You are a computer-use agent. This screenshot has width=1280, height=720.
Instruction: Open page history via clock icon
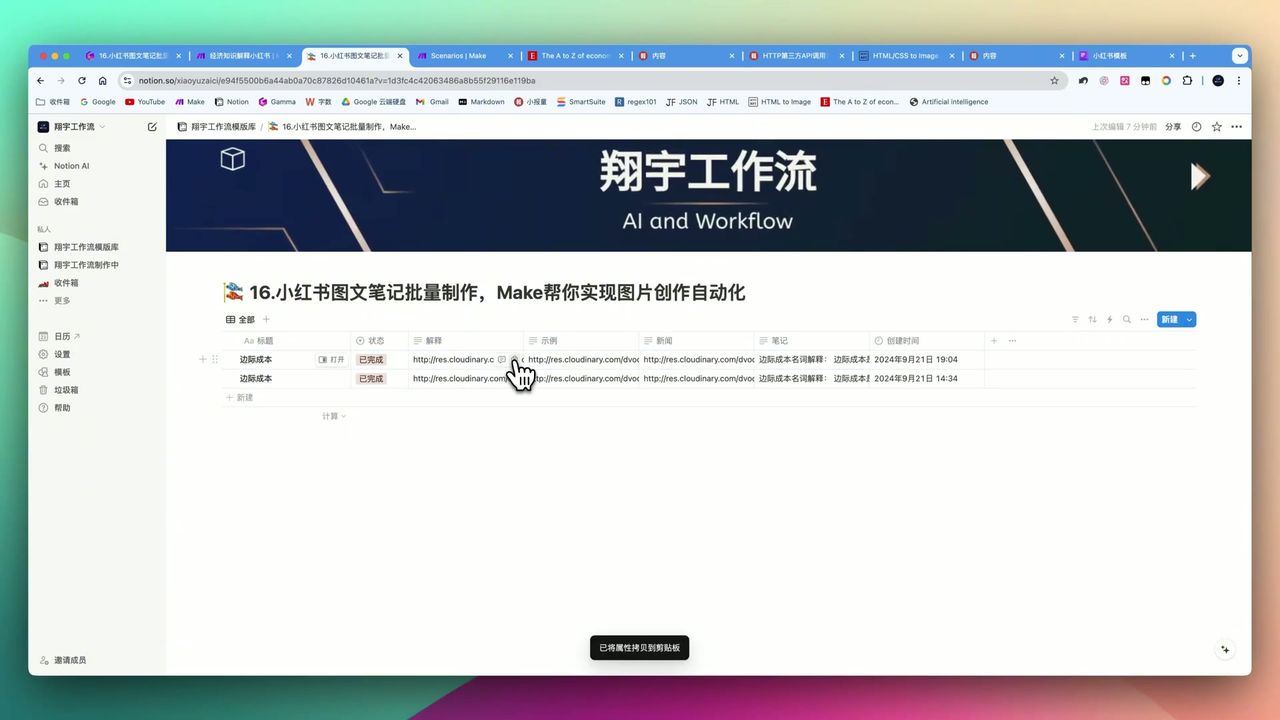(1196, 127)
